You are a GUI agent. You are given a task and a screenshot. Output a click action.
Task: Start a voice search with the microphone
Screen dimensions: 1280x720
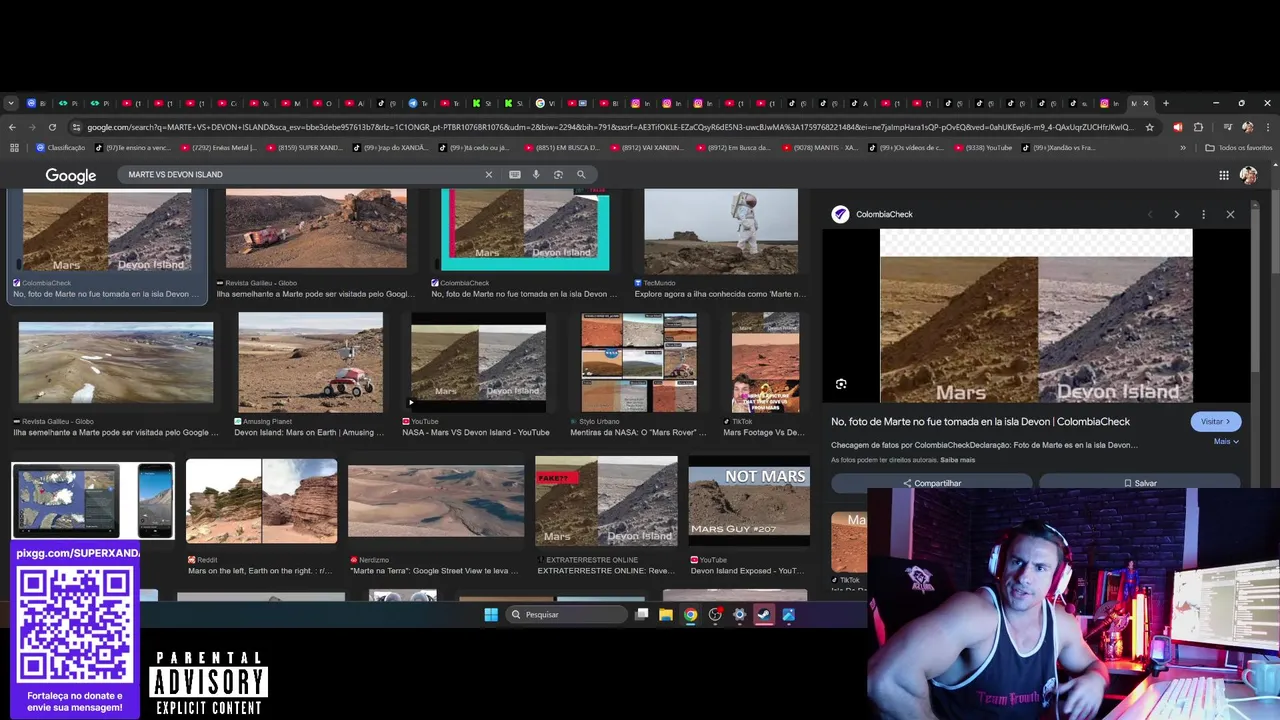[536, 174]
